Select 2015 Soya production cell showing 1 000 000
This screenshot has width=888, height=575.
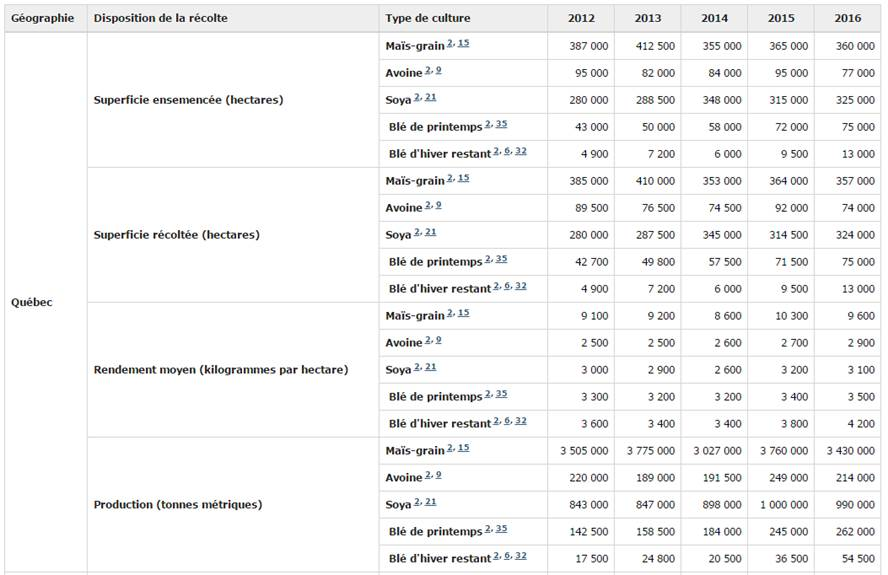[781, 505]
